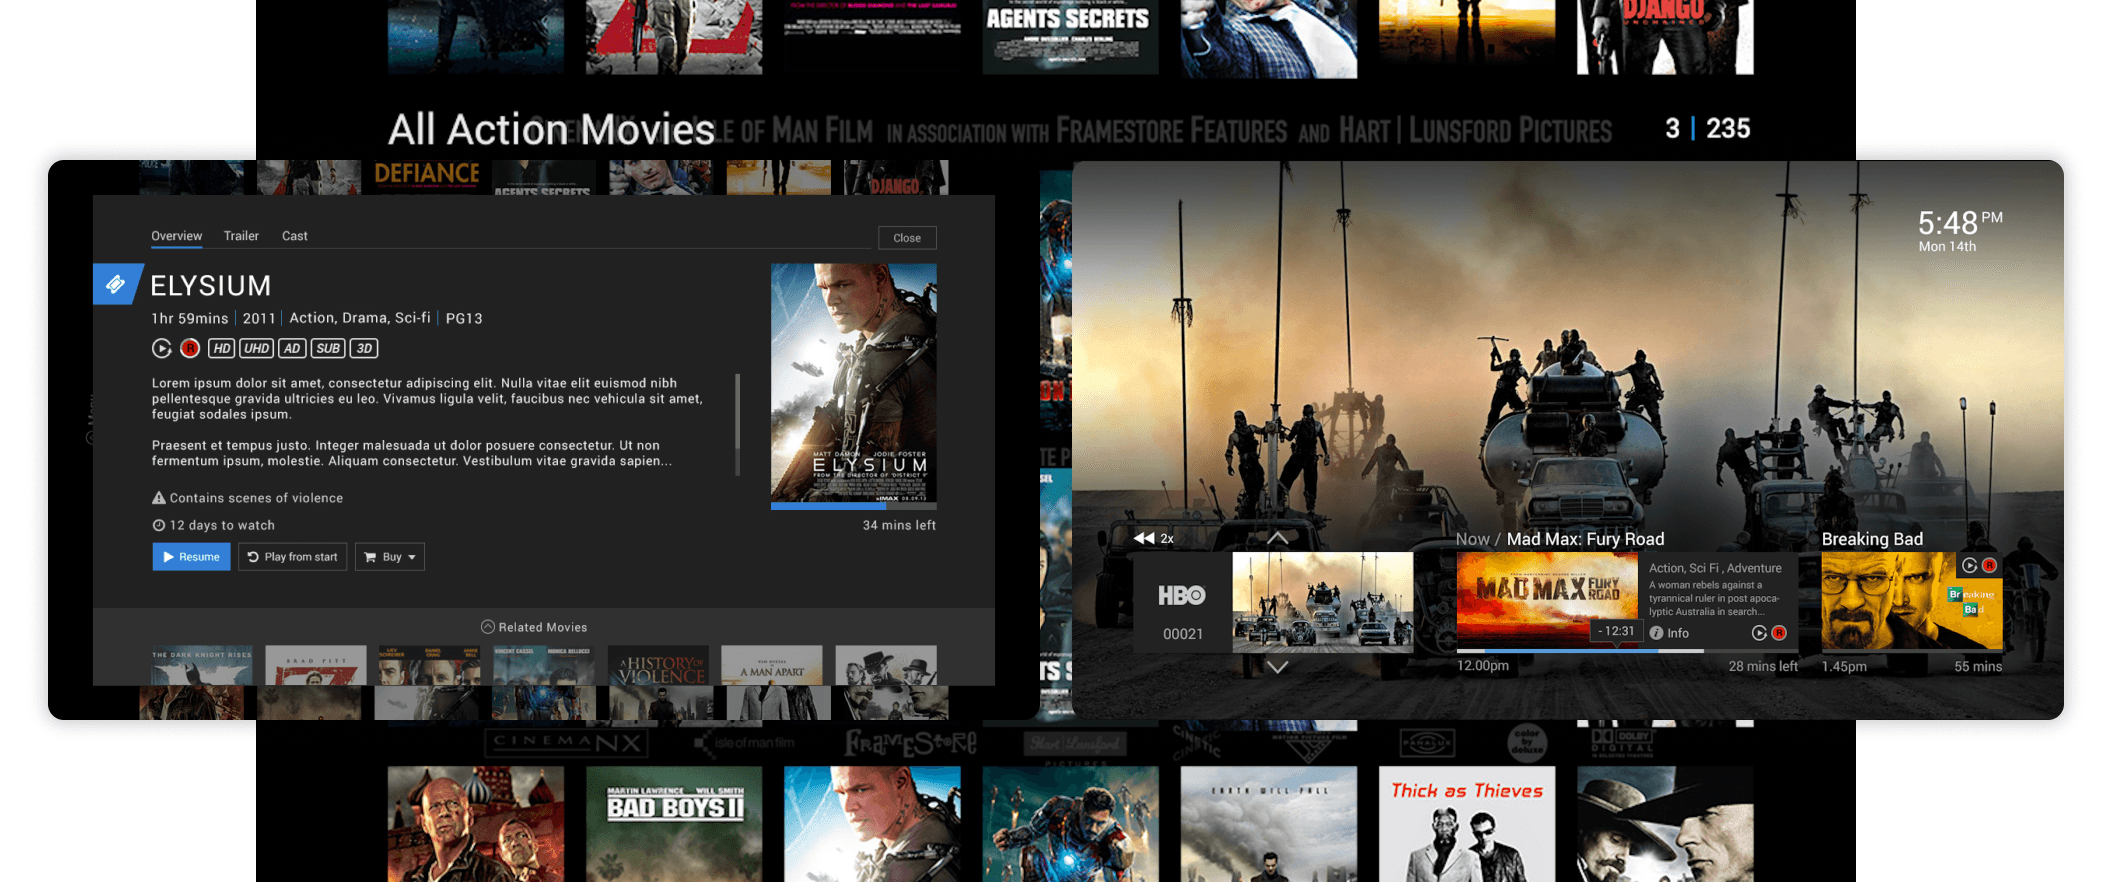Click the 00021 channel number
The width and height of the screenshot is (2112, 882).
(x=1183, y=634)
